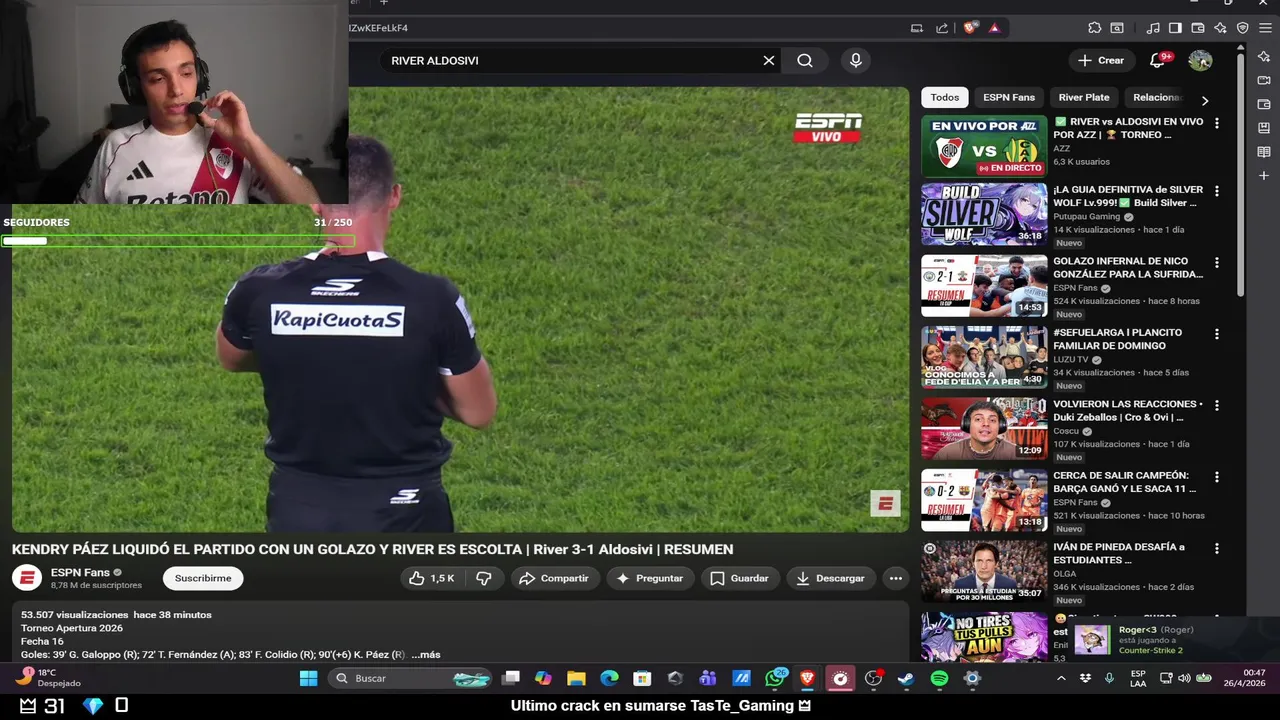The image size is (1280, 720).
Task: Start voice search with the microphone
Action: point(855,60)
